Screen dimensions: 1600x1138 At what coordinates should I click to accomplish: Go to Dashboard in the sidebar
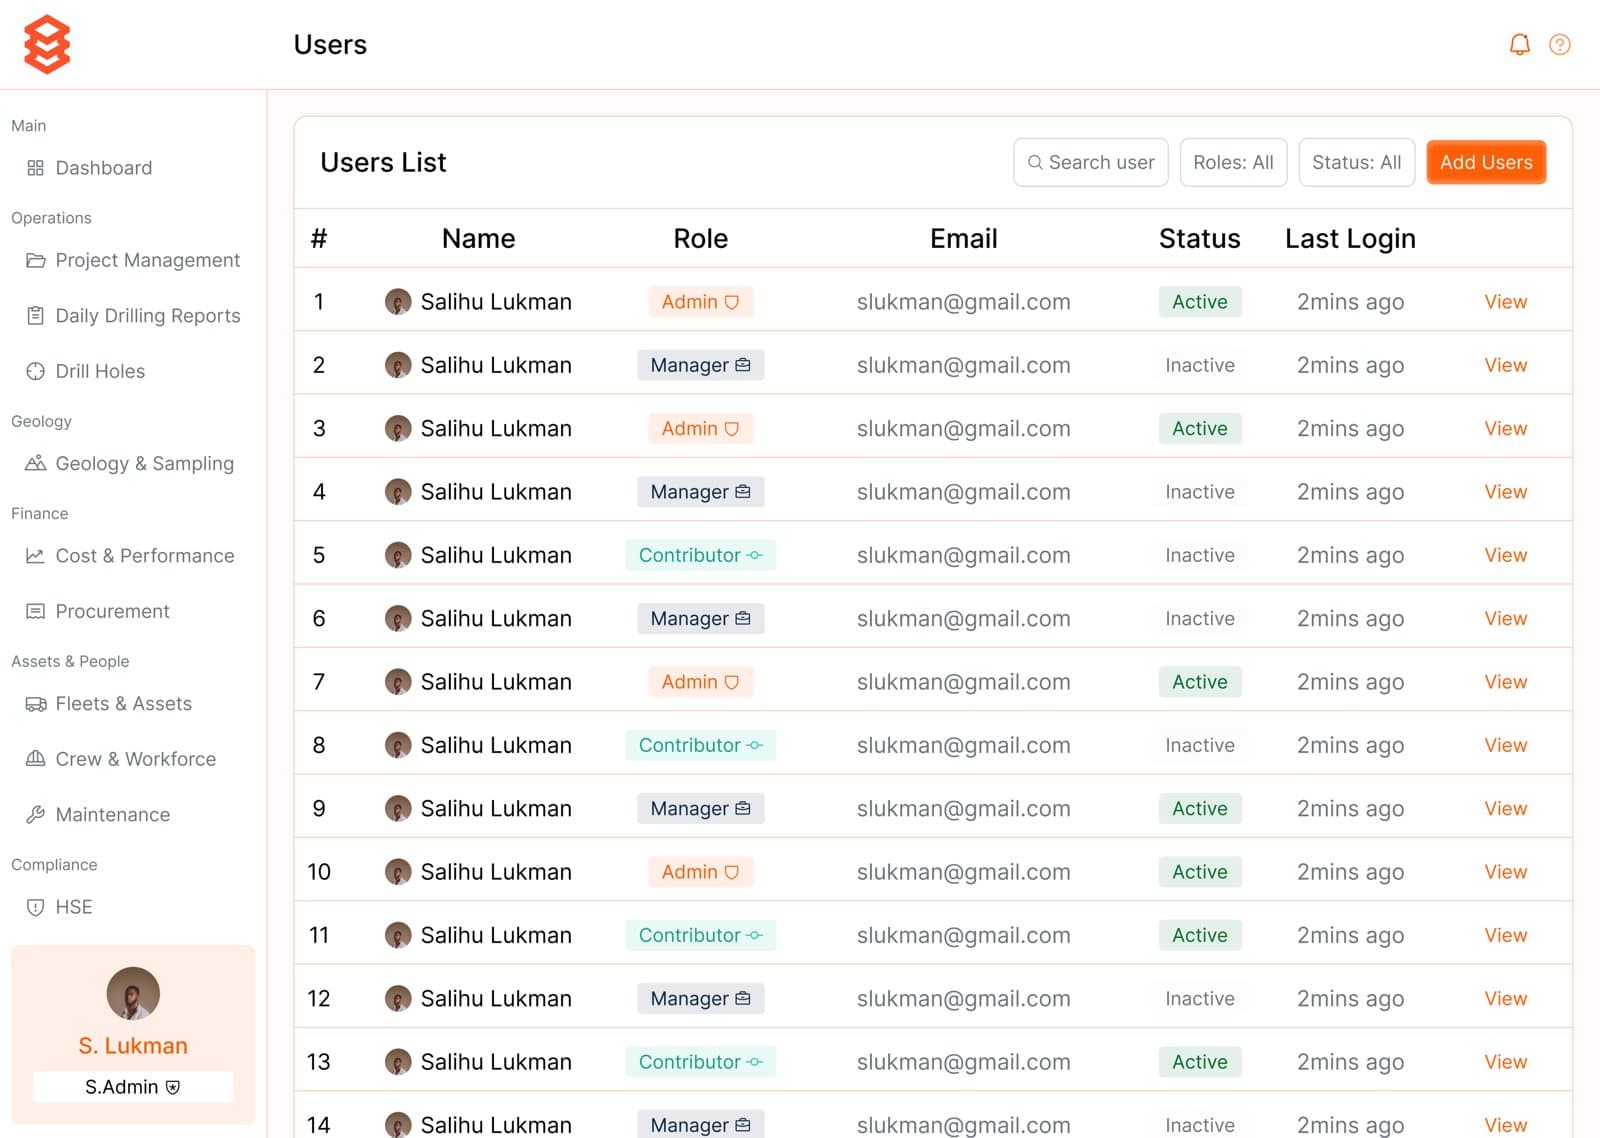(x=104, y=168)
